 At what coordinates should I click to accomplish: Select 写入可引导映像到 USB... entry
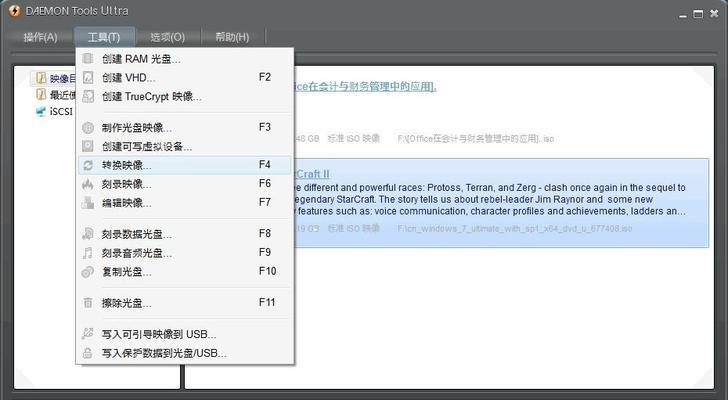(185, 334)
